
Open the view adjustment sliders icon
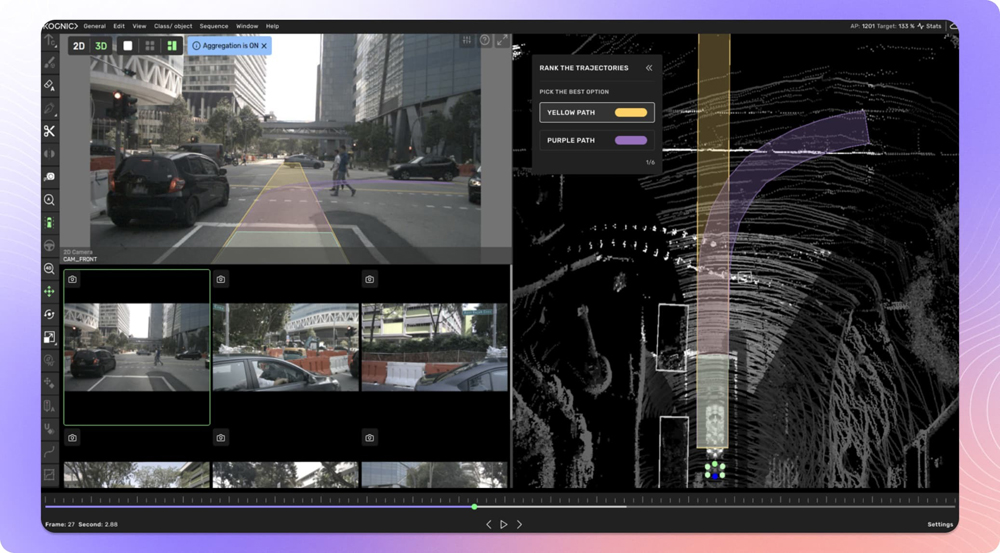tap(467, 41)
